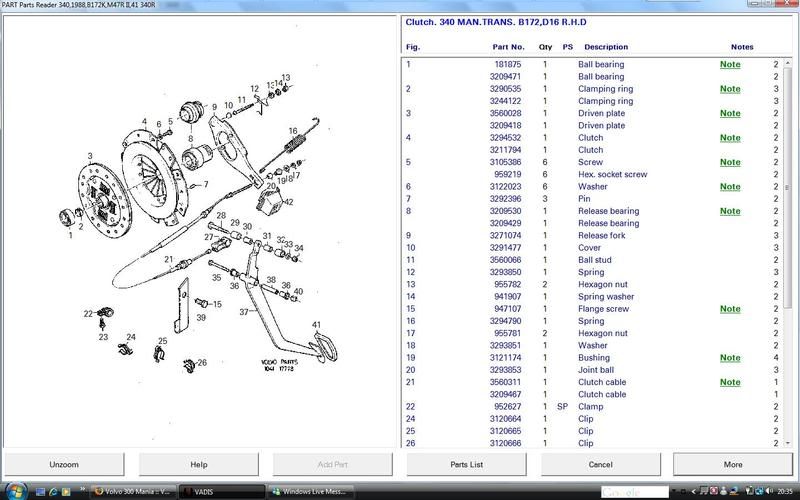The image size is (800, 500).
Task: Open the Note for Screw 3105386
Action: pos(730,162)
